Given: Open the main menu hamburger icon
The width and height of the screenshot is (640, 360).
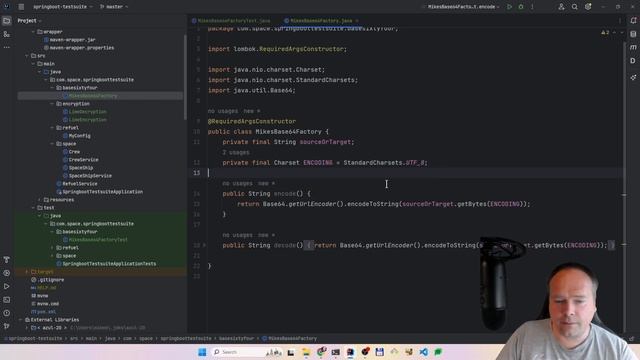Looking at the screenshot, I should click(21, 7).
